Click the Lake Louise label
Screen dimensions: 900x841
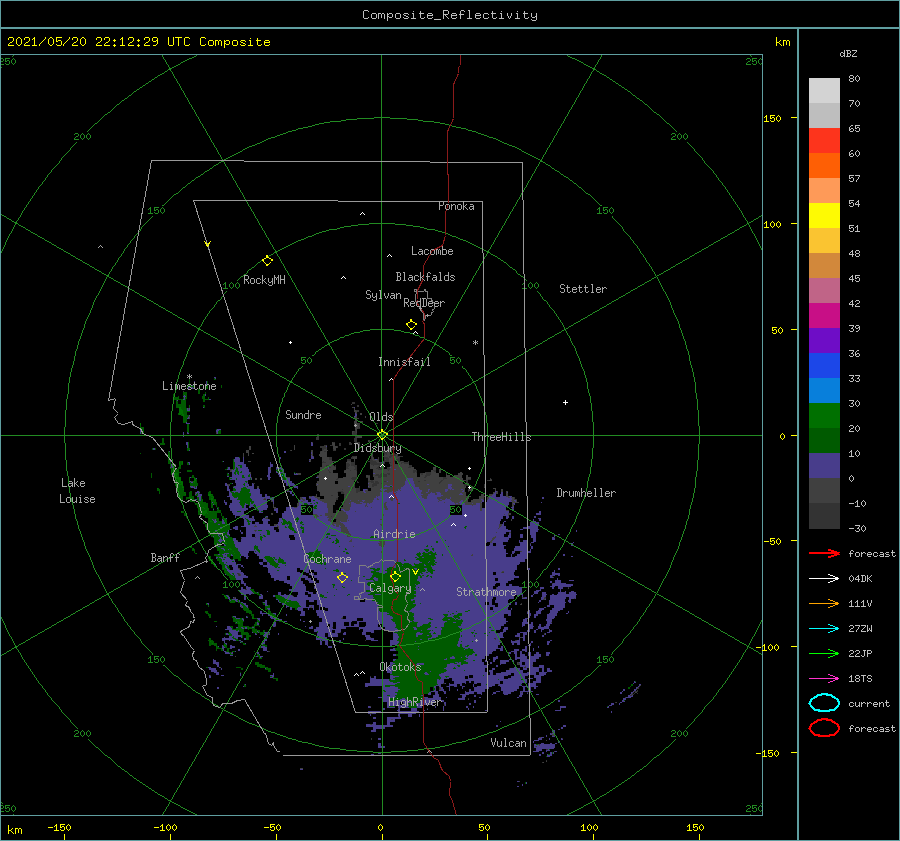77,491
